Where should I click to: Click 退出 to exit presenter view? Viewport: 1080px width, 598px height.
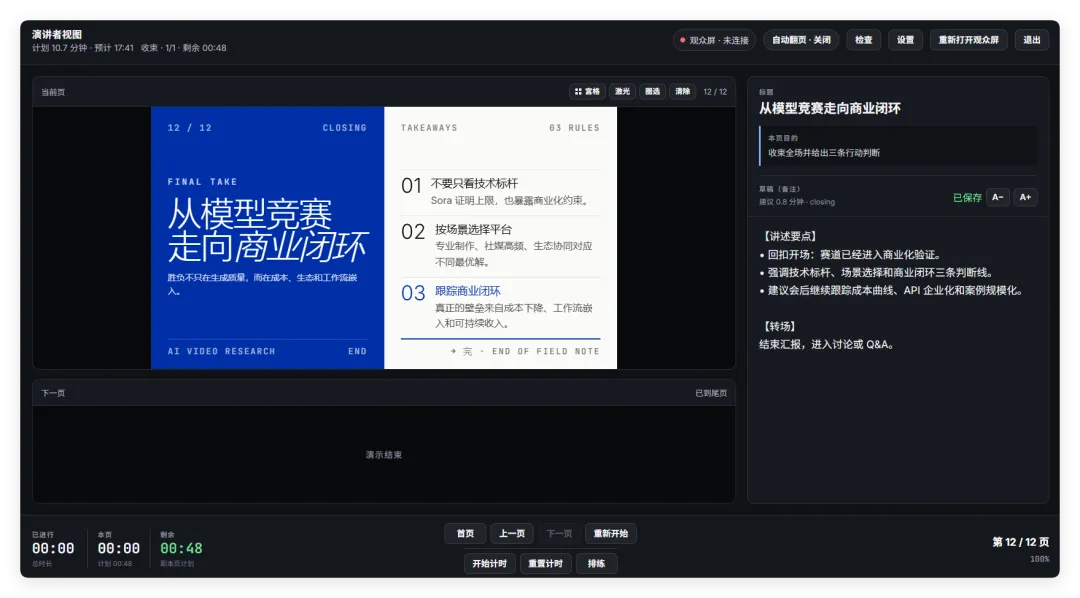coord(1032,40)
